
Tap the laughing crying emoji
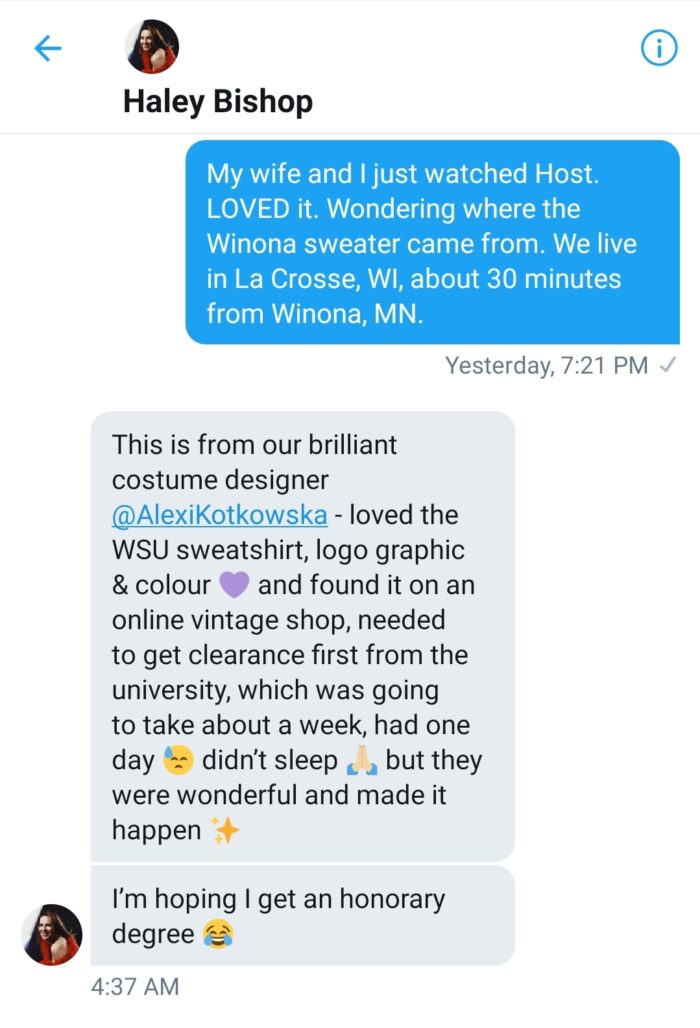click(216, 934)
